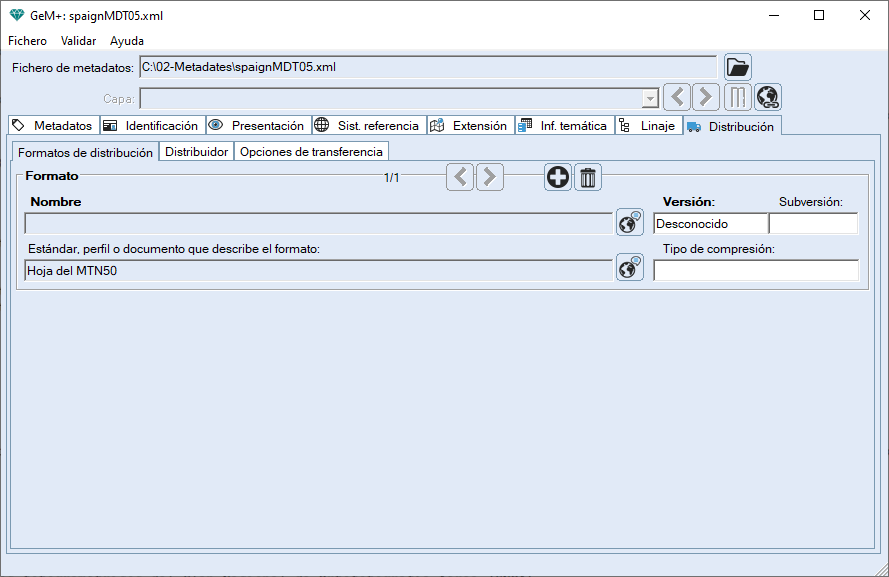Delete current format using trash icon
The width and height of the screenshot is (889, 577).
click(x=588, y=178)
